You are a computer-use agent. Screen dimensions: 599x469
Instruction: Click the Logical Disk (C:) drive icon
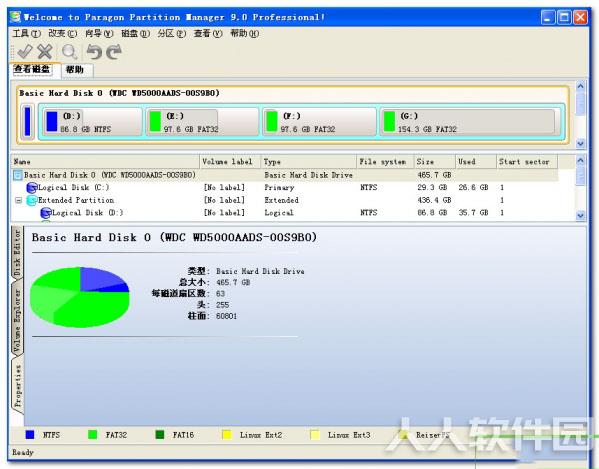click(32, 188)
